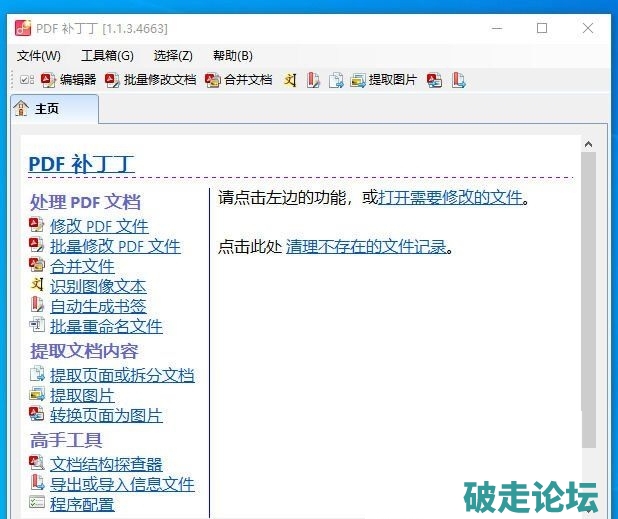The height and width of the screenshot is (519, 618).
Task: Toggle the checkbox icon at the toolbar start
Action: pyautogui.click(x=27, y=80)
